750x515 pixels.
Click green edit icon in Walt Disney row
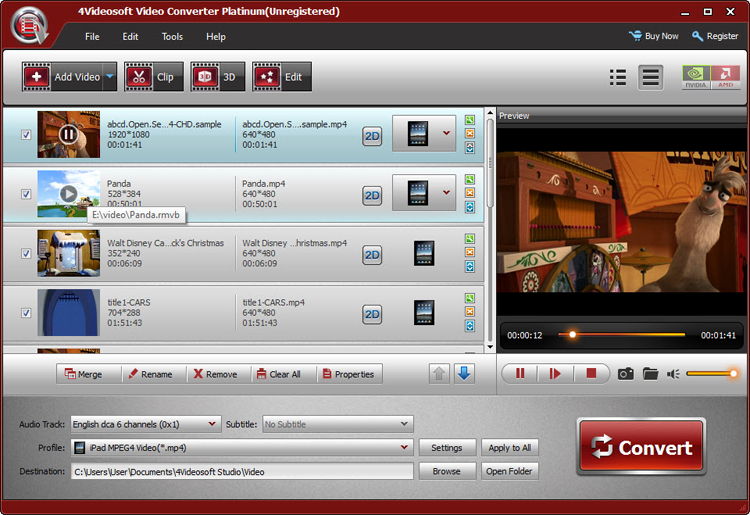[470, 239]
